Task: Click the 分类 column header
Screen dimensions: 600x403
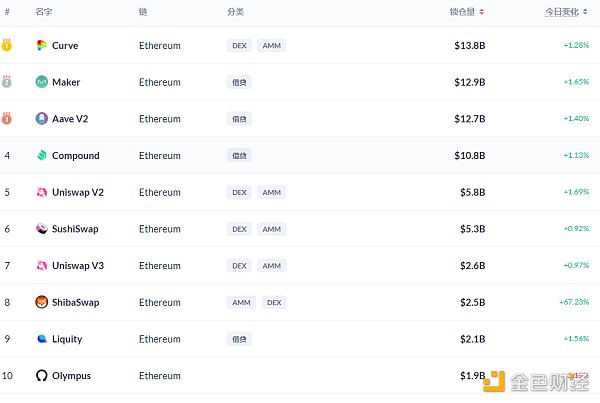Action: tap(235, 12)
